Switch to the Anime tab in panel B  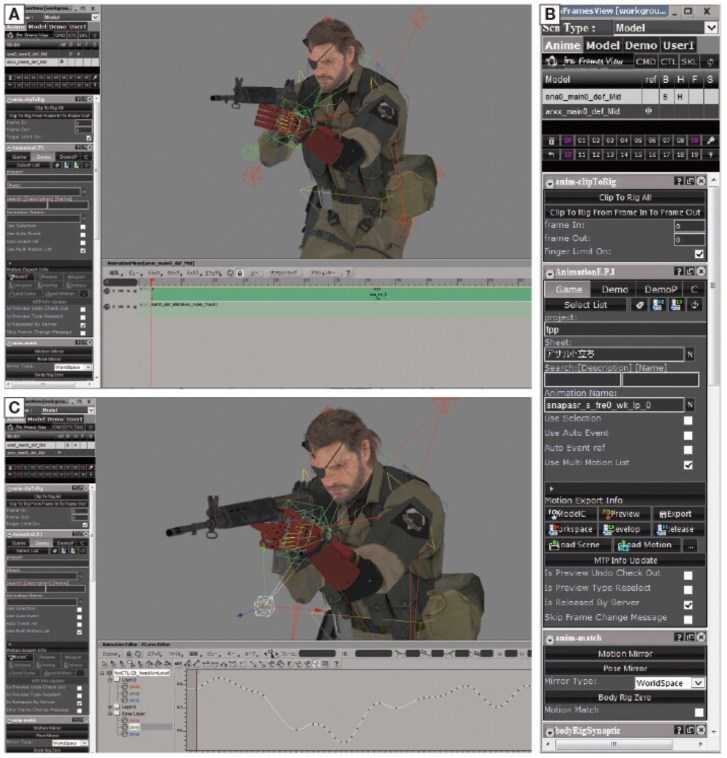tap(563, 45)
